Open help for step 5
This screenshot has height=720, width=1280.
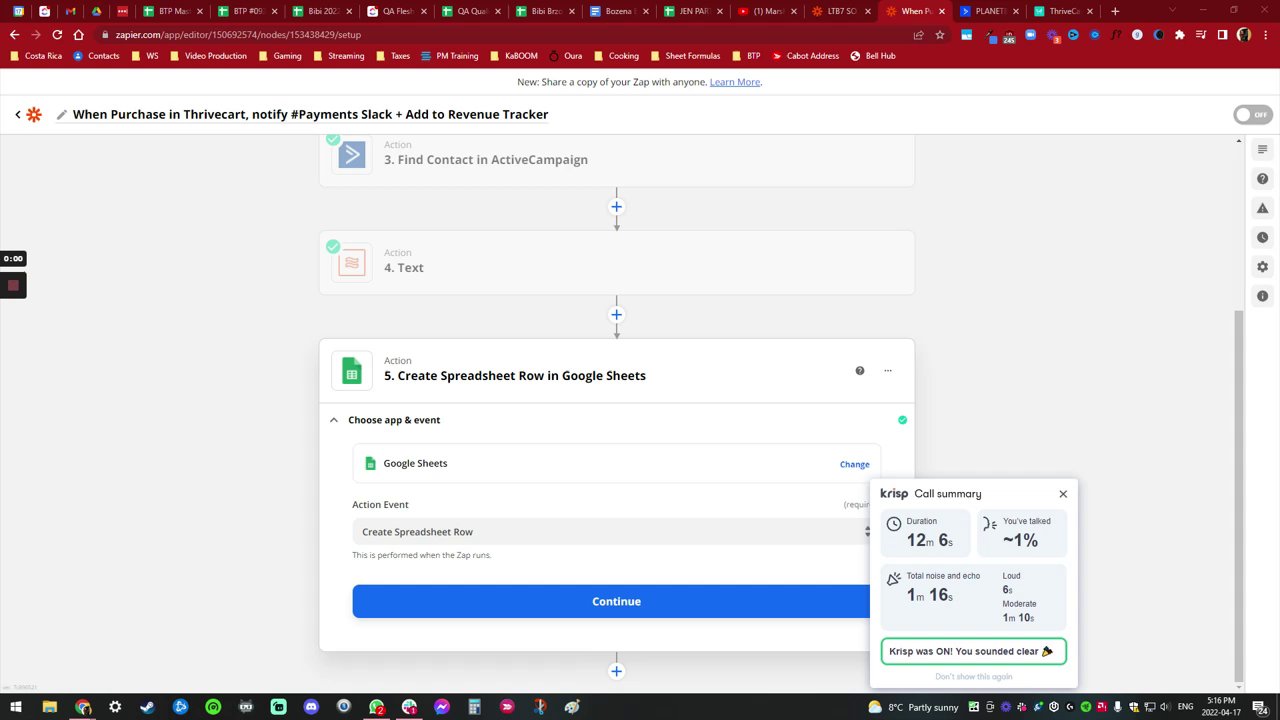click(x=859, y=371)
